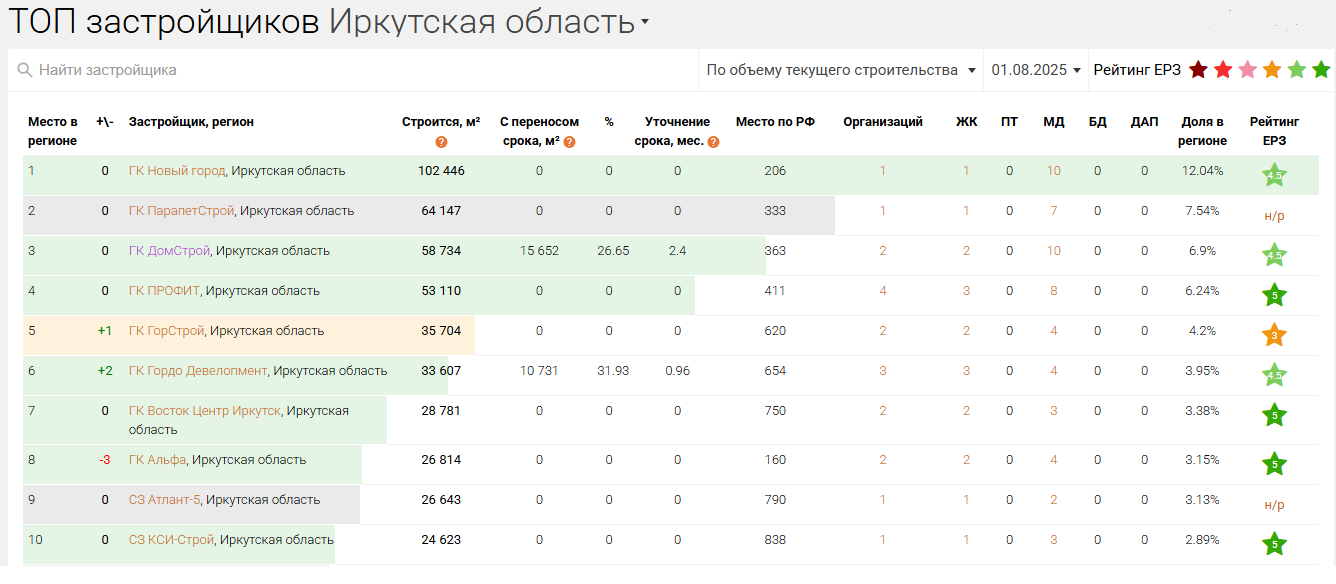The height and width of the screenshot is (584, 1336).
Task: Click help icon next to С переносом срока
Action: [x=570, y=142]
